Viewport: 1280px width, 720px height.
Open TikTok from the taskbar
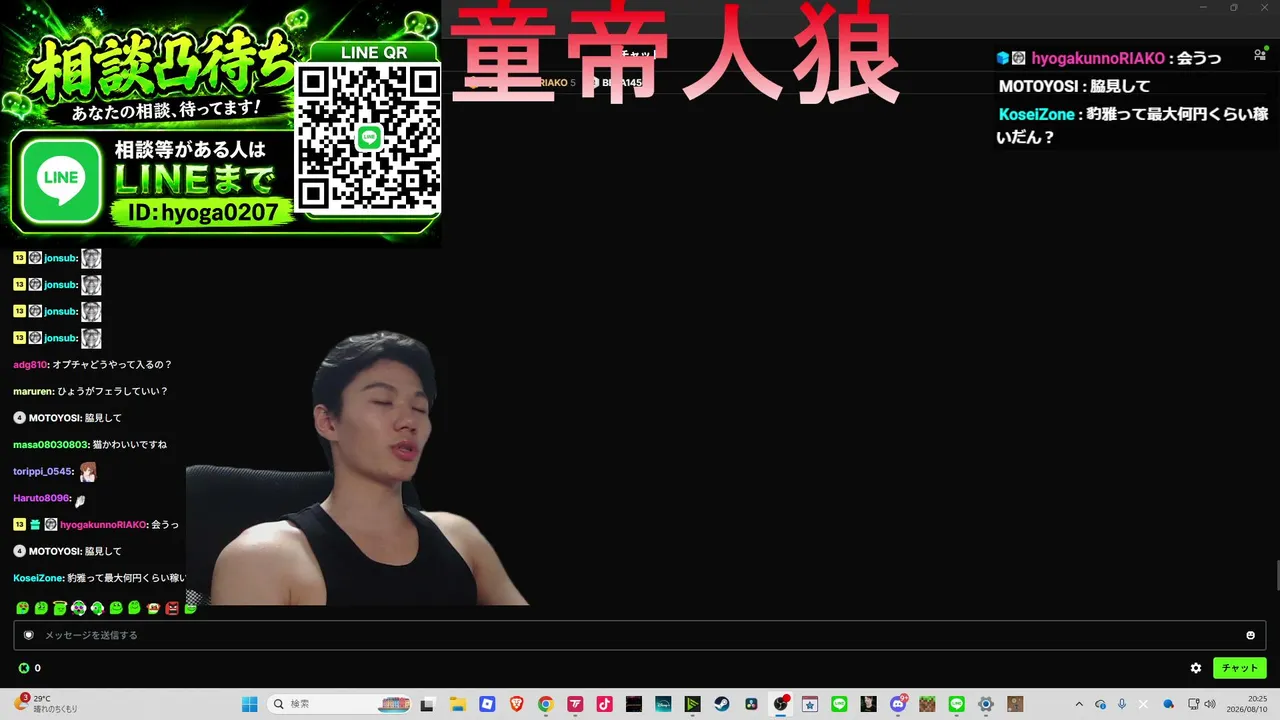604,704
